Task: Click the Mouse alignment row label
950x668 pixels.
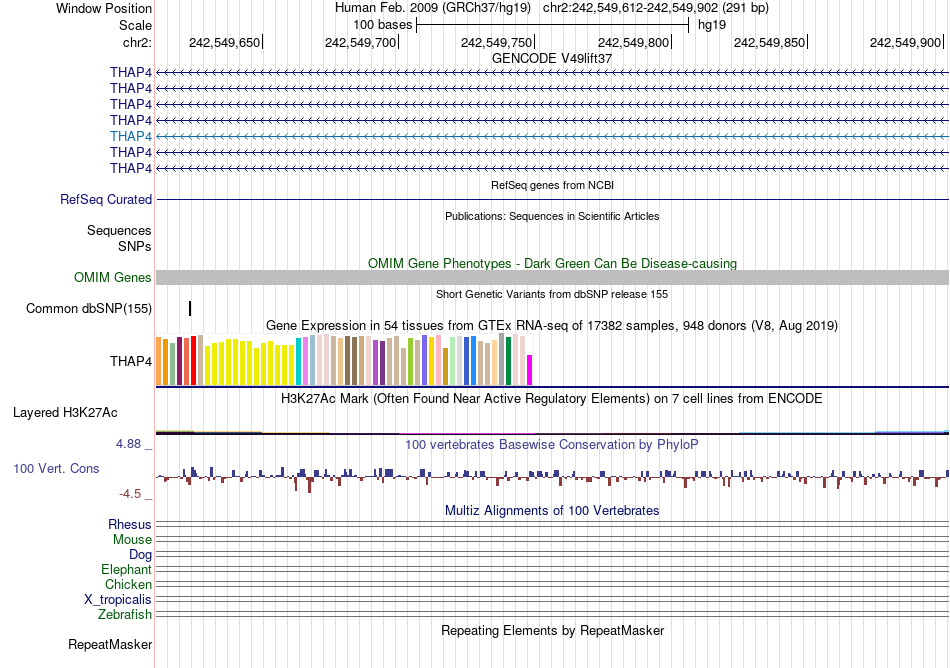Action: pos(131,539)
